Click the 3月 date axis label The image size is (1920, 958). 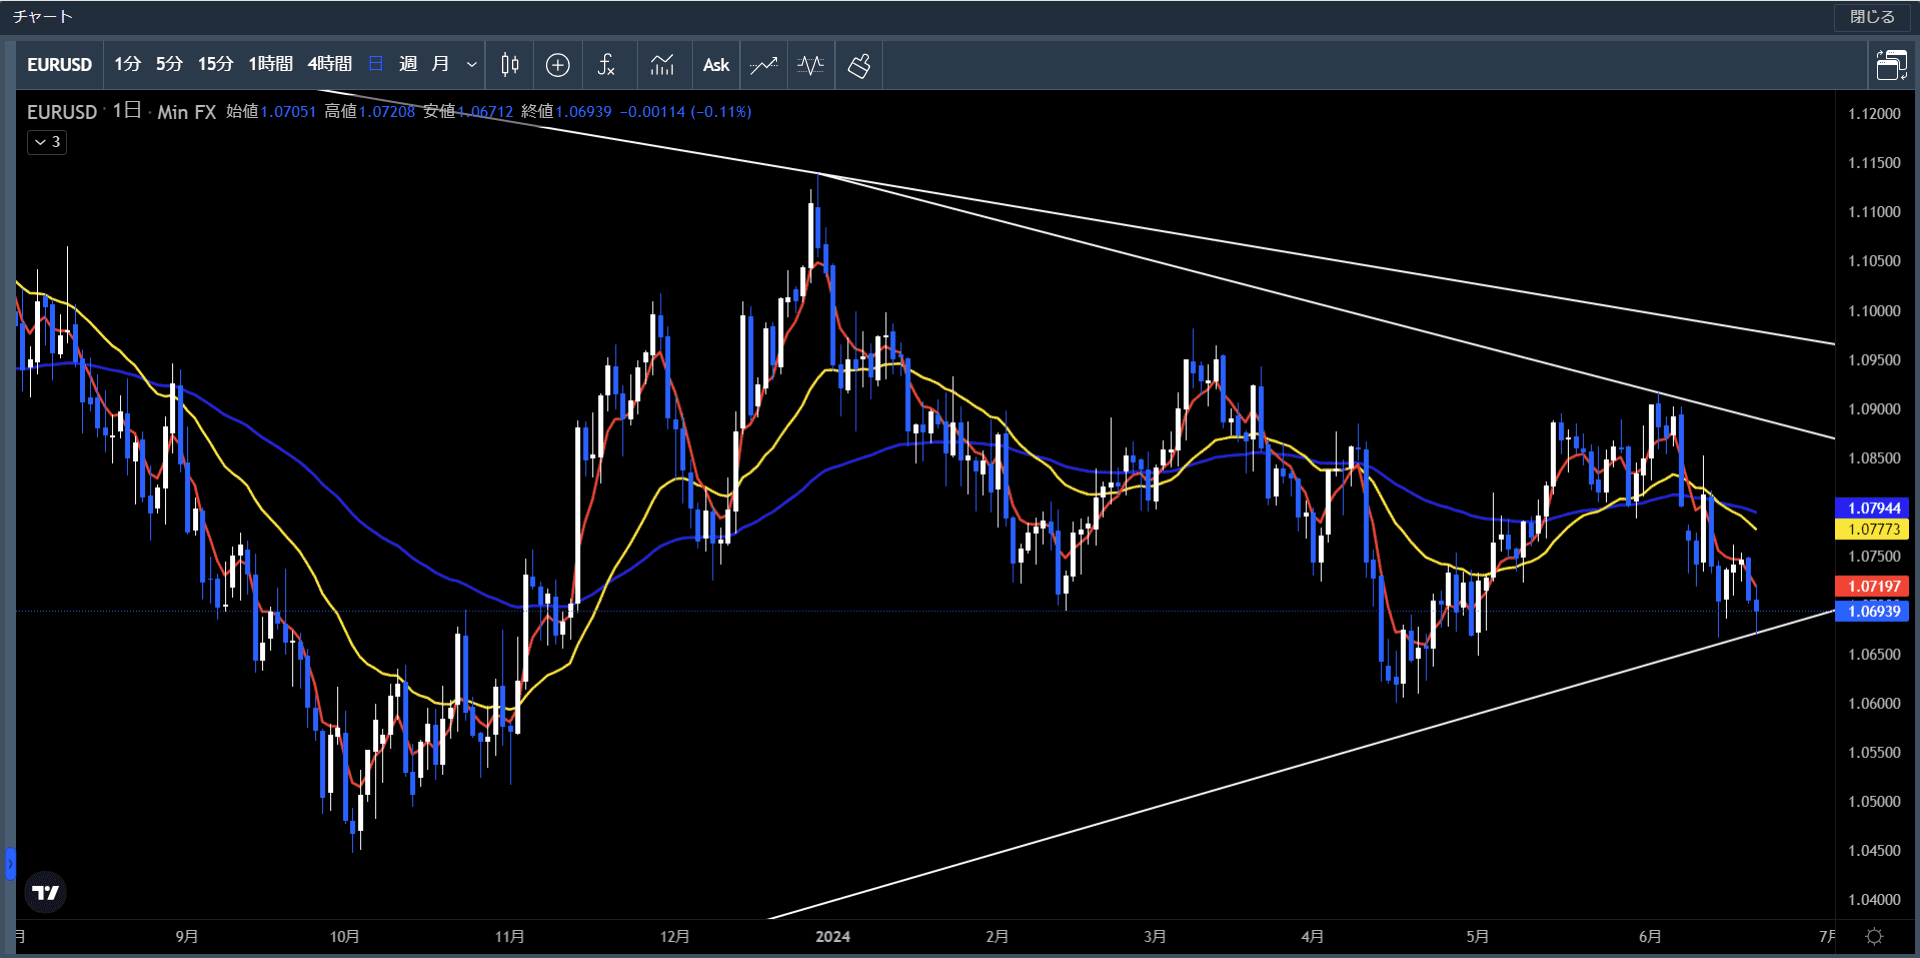[x=1155, y=937]
